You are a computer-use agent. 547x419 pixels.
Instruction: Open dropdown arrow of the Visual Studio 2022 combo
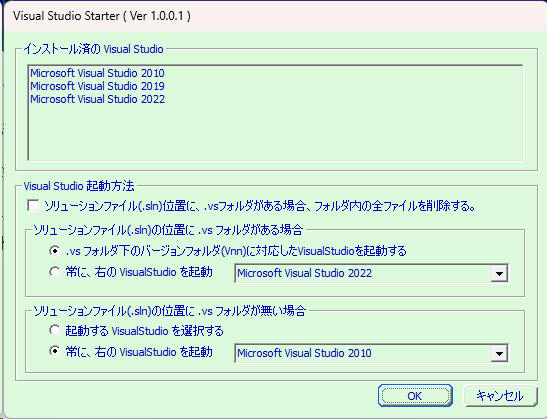click(x=499, y=273)
